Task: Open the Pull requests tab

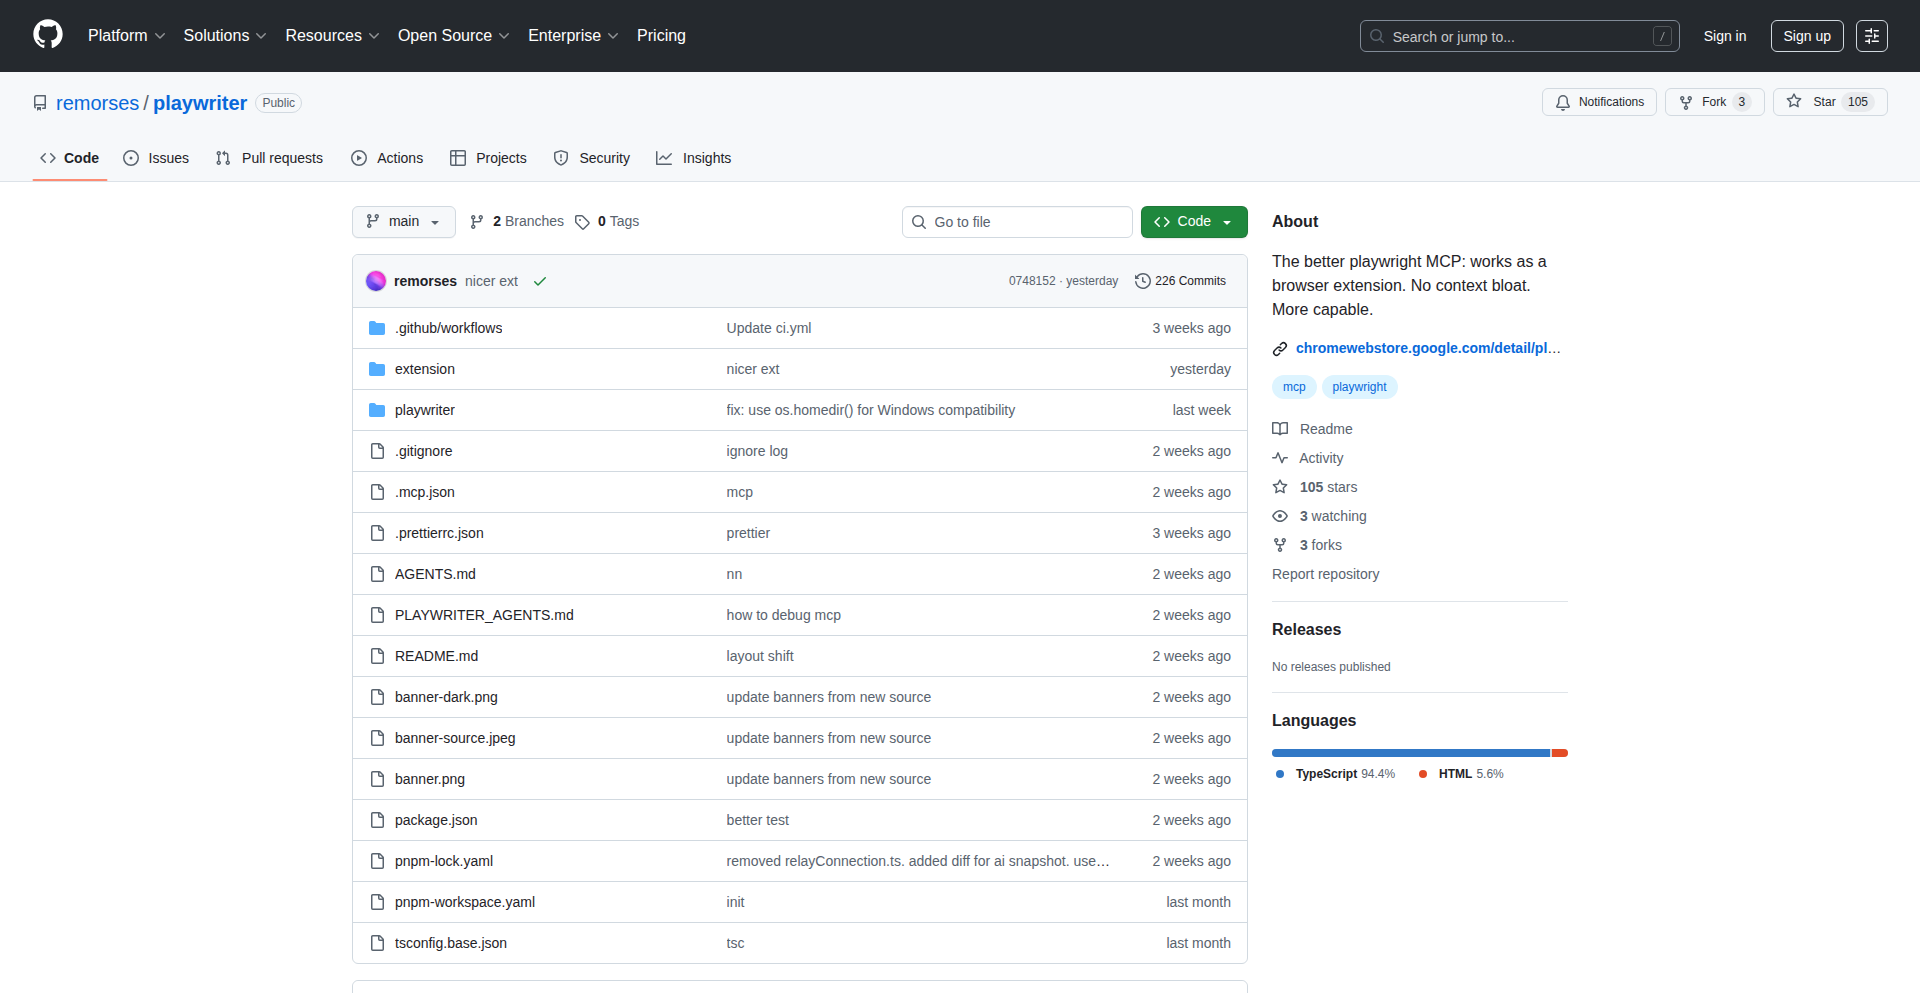Action: 269,158
